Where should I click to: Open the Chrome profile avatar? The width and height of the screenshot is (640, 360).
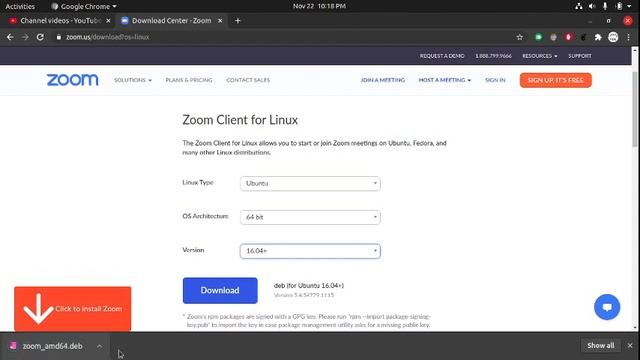(613, 37)
